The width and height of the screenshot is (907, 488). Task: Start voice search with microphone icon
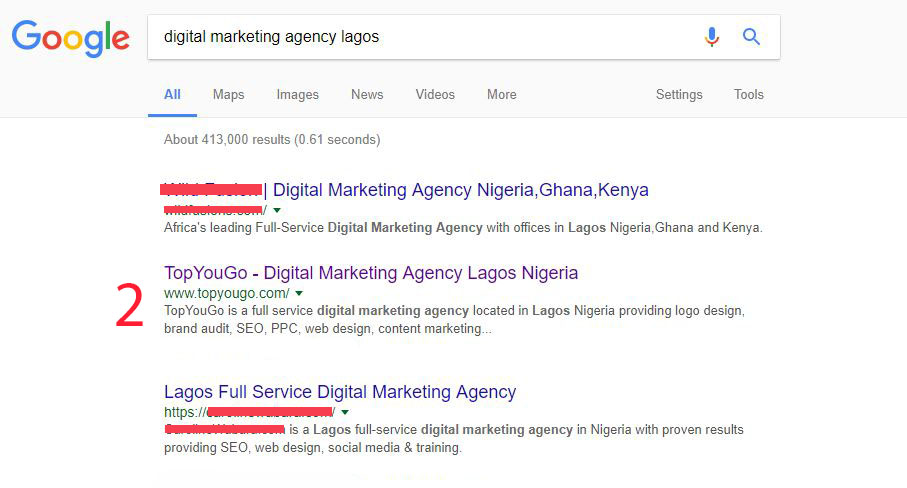tap(711, 36)
